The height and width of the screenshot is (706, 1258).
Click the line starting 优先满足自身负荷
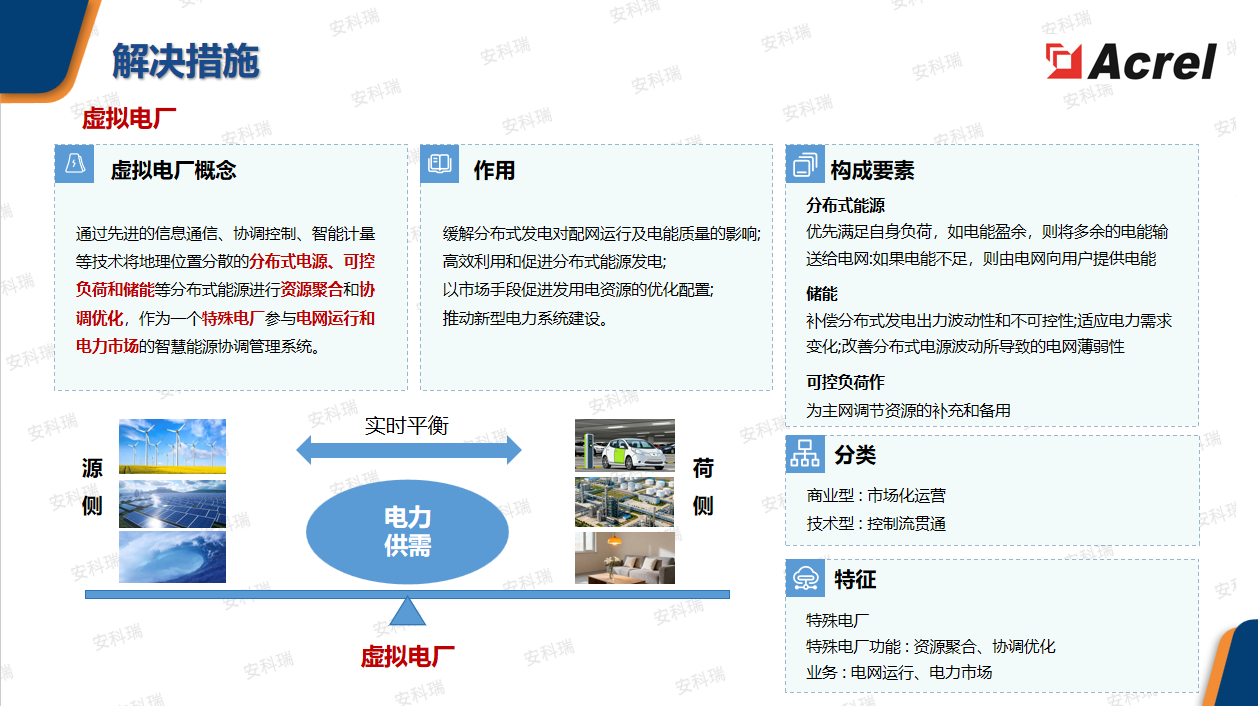click(987, 232)
